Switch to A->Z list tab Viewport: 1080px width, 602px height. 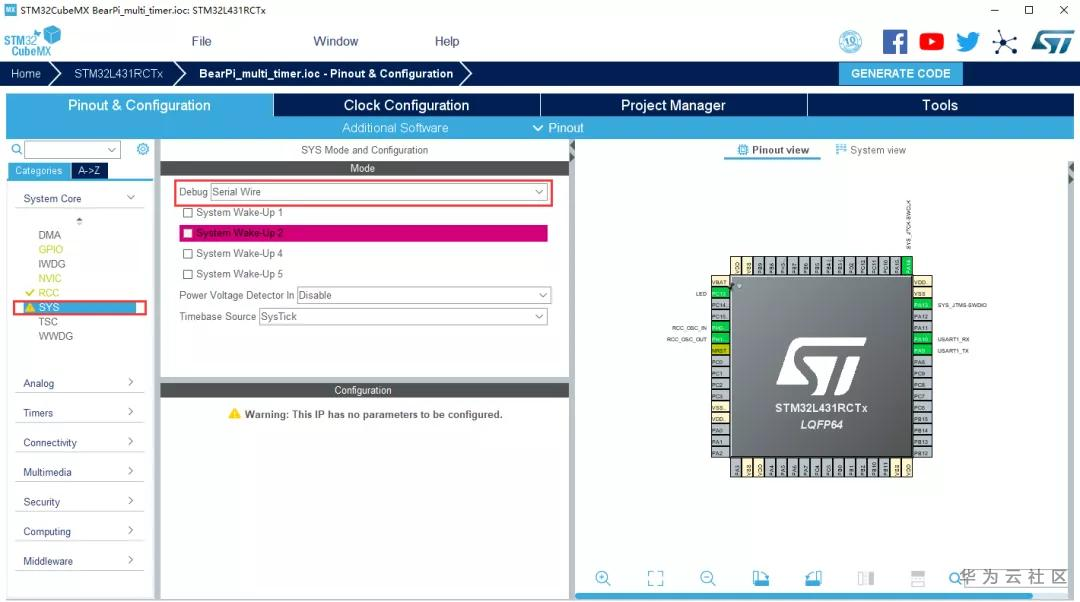[89, 171]
